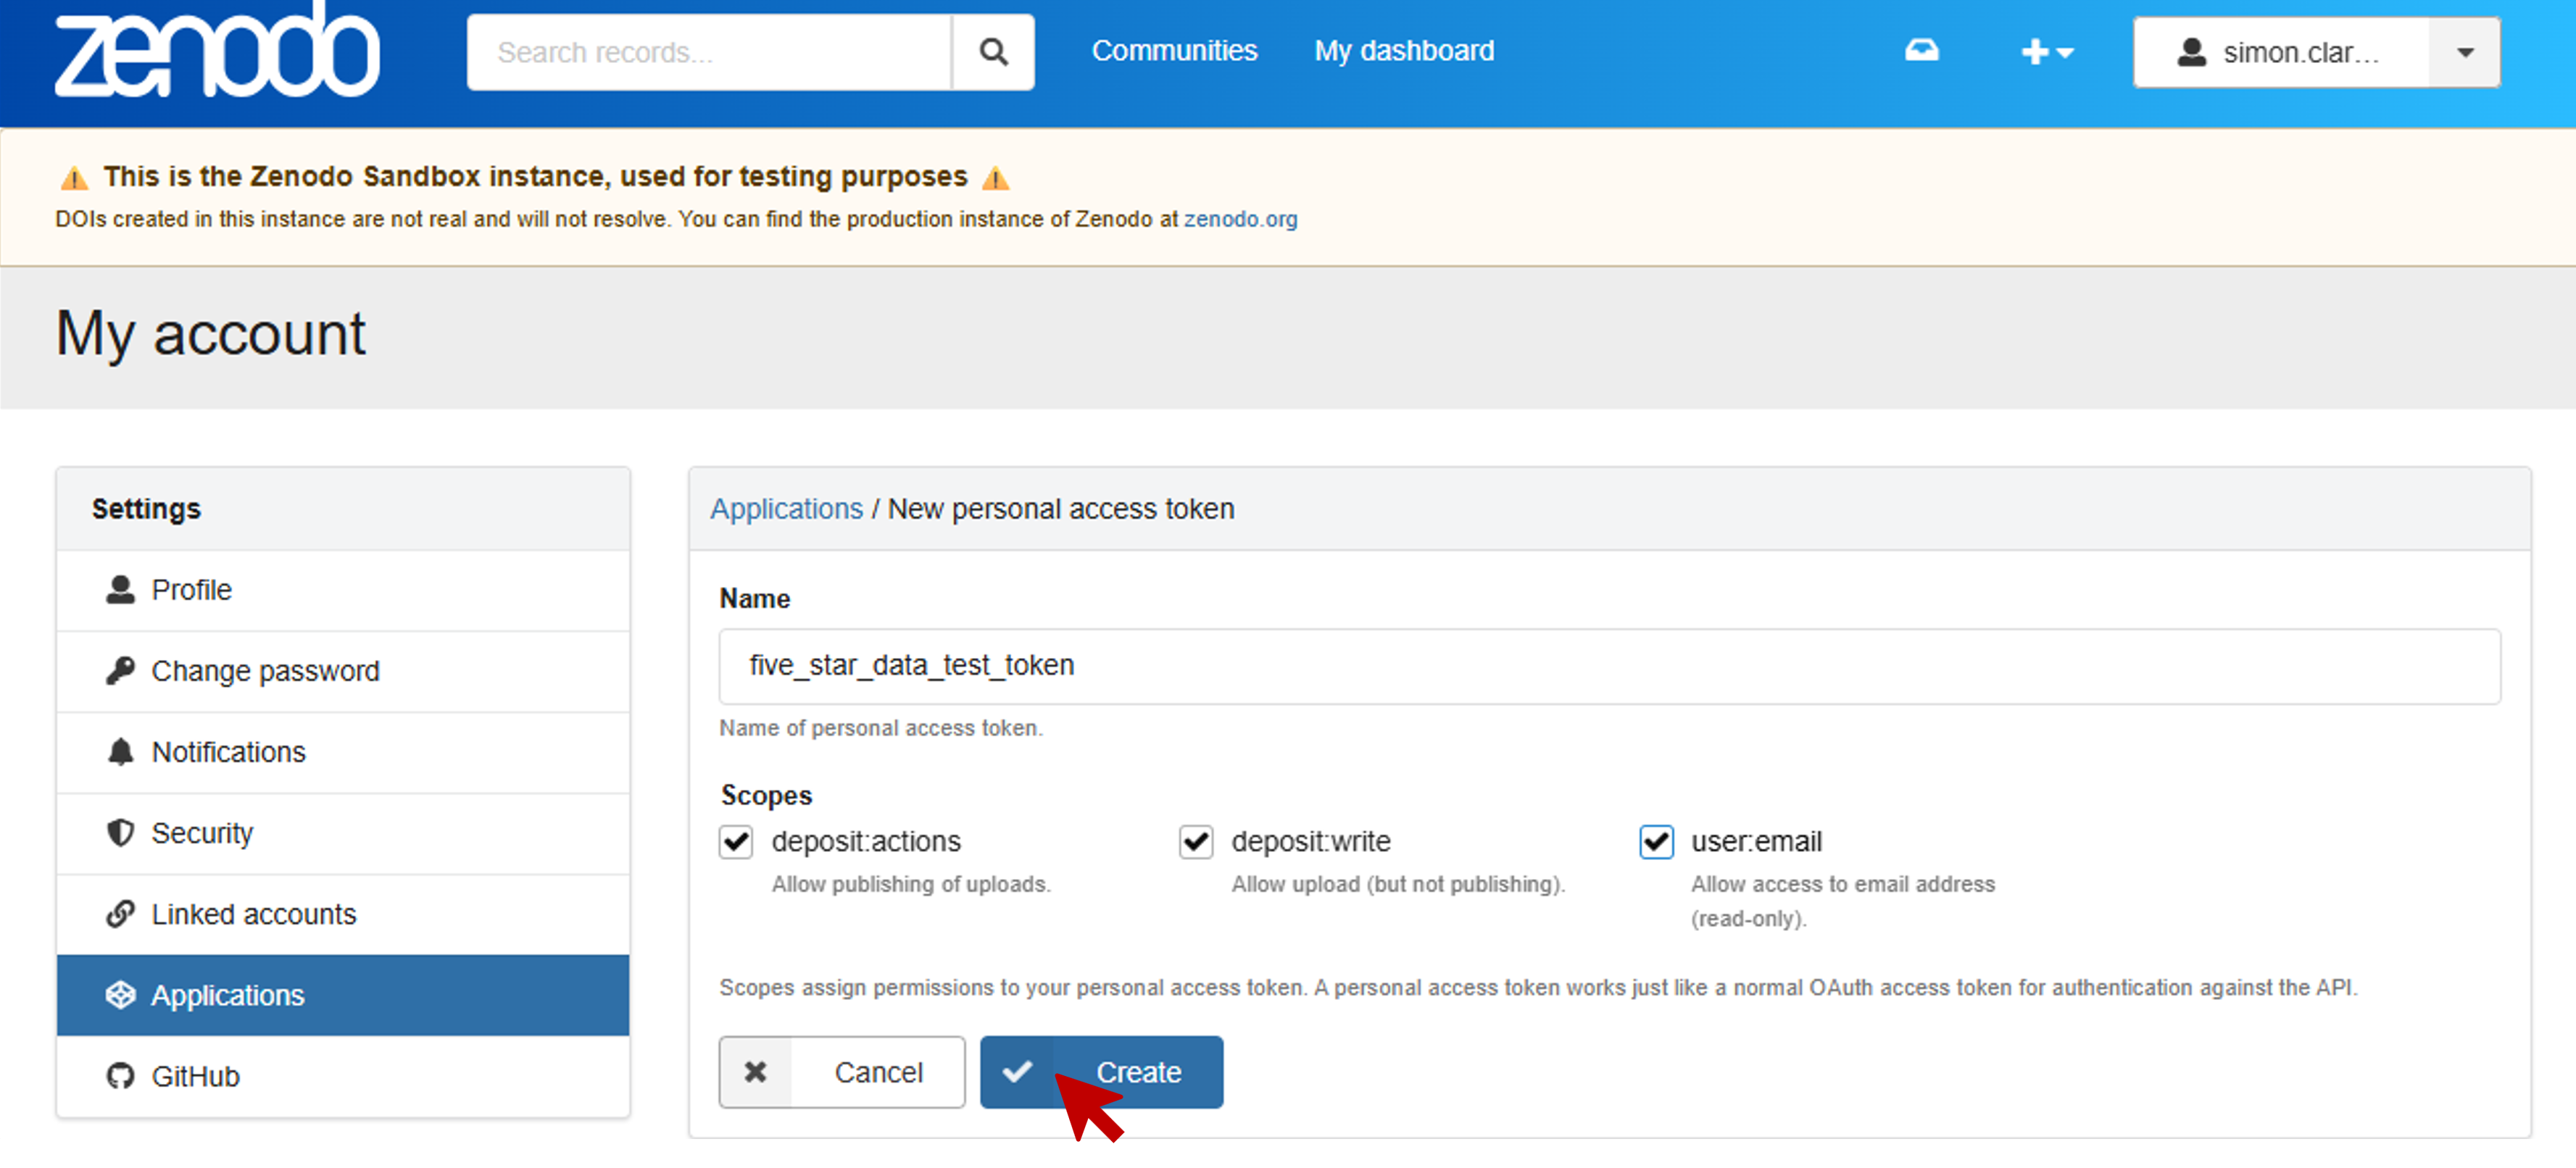The height and width of the screenshot is (1168, 2576).
Task: Select Applications in settings menu
Action: click(343, 995)
